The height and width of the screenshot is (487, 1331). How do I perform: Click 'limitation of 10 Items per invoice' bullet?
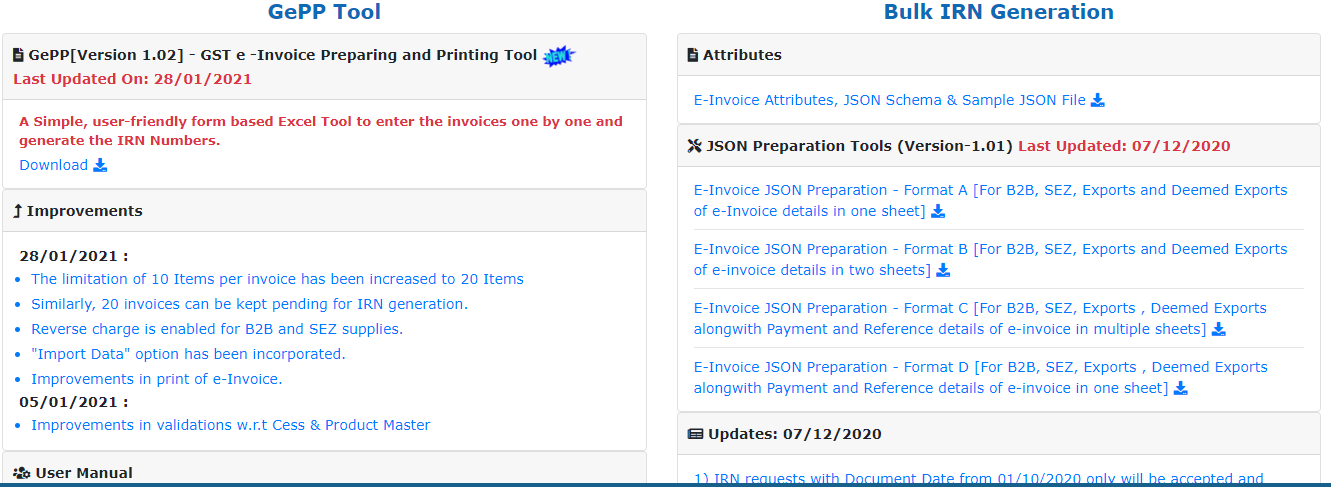coord(277,279)
